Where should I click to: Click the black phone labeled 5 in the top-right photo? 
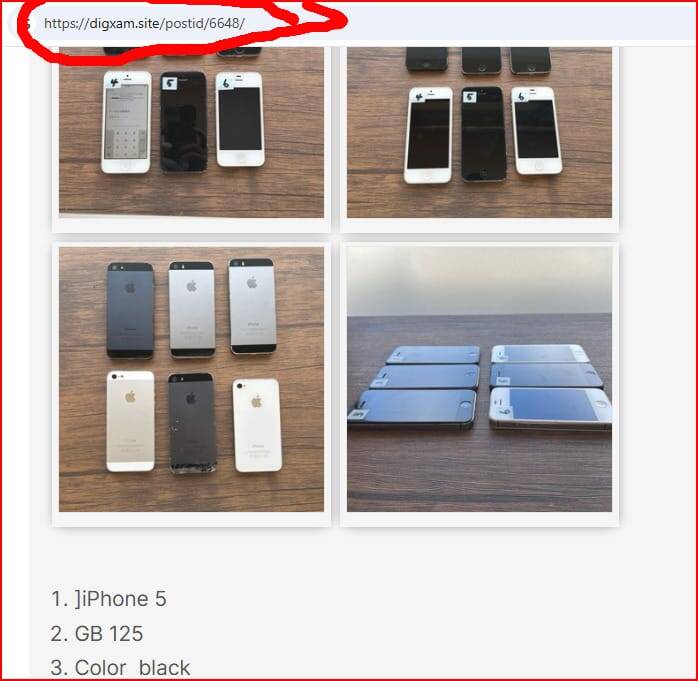point(483,134)
